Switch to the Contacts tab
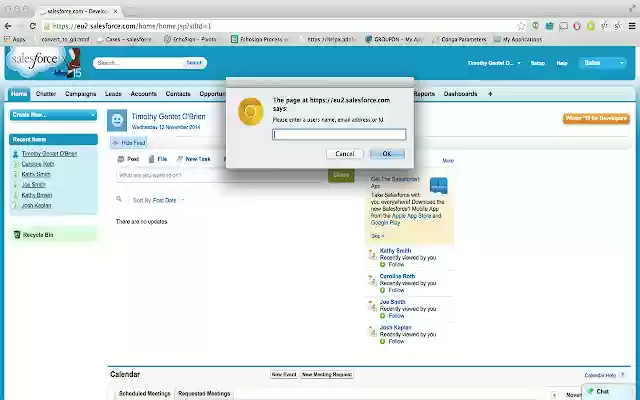640x400 pixels. click(x=178, y=94)
